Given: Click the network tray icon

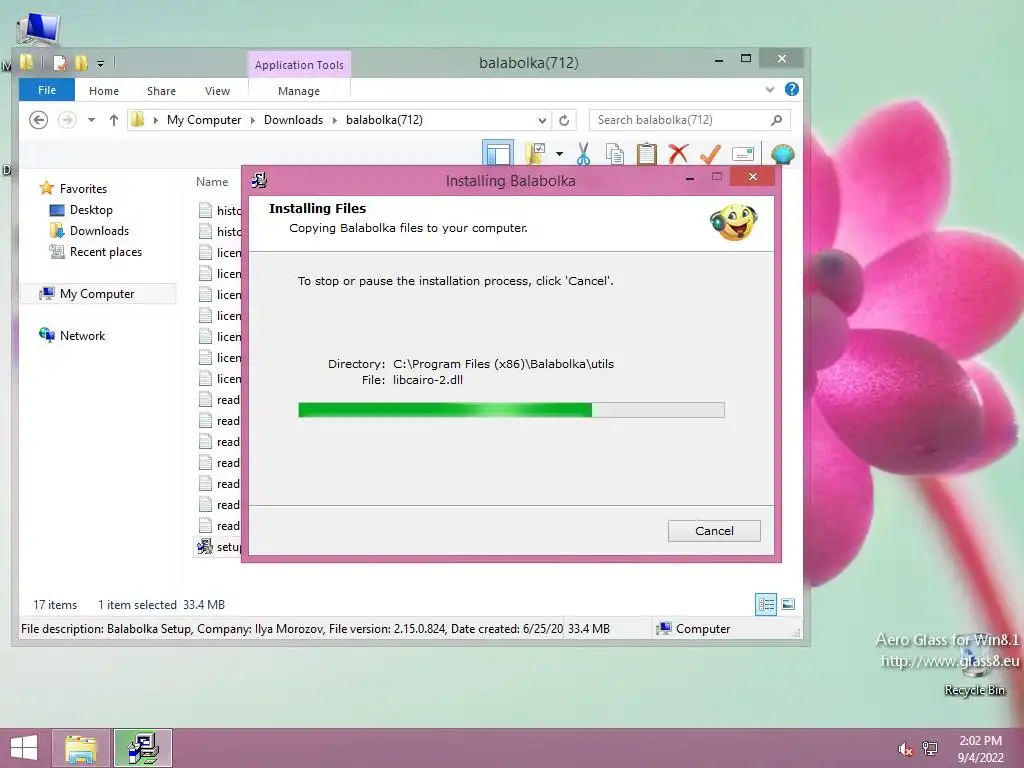Looking at the screenshot, I should (930, 748).
